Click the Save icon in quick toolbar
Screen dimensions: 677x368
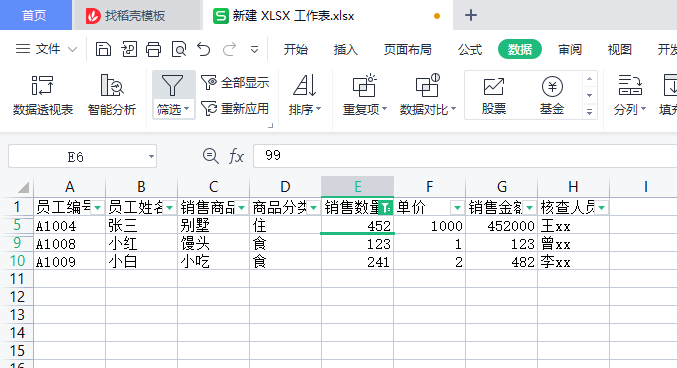point(103,49)
